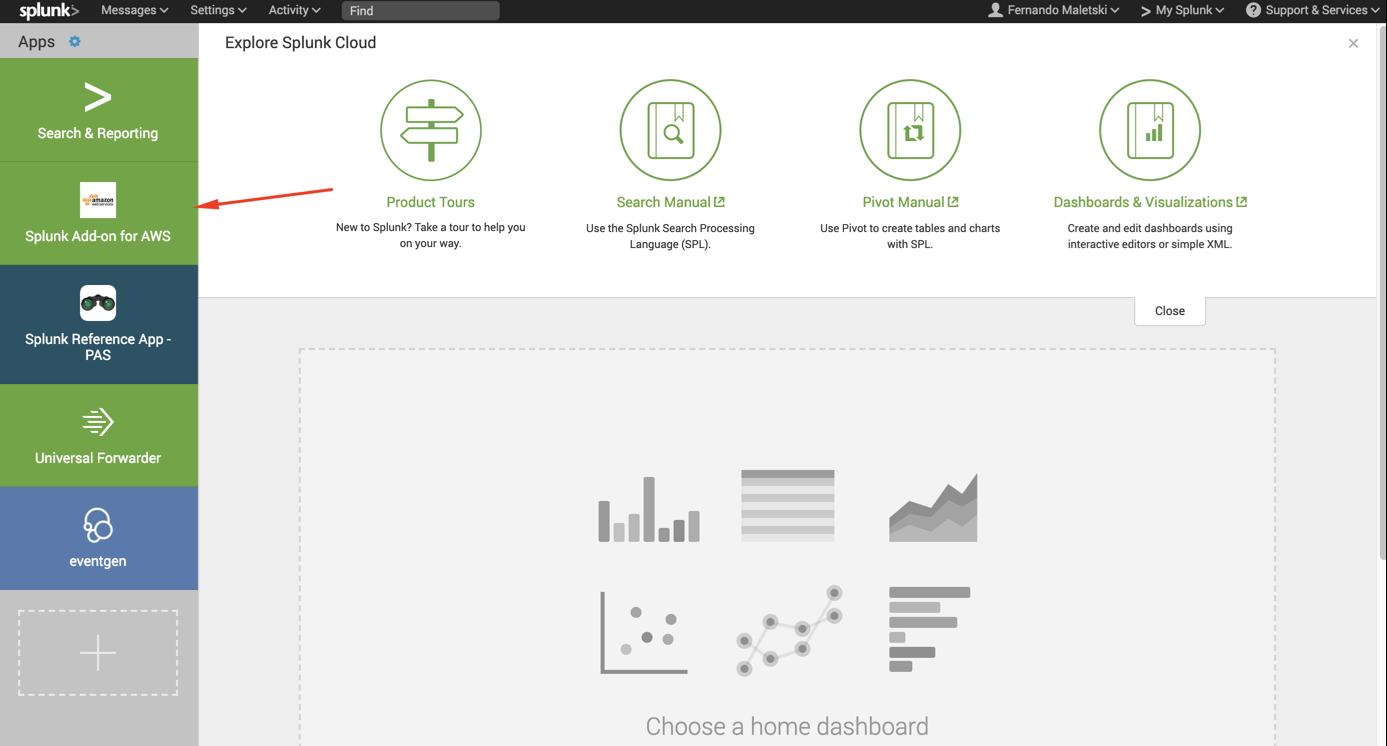The image size is (1387, 746).
Task: Click the bar chart placeholder icon
Action: coord(649,508)
